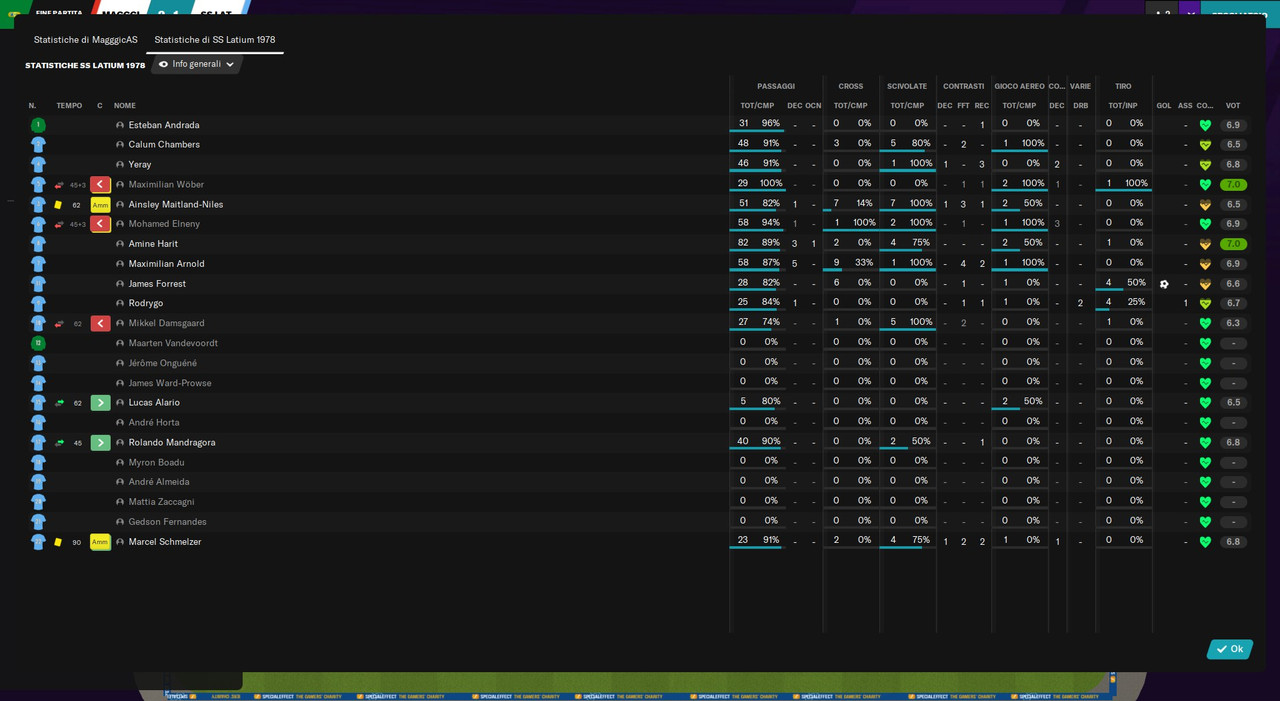Click the yellow card icon in Ainsley Maitland-Niles' row
This screenshot has width=1280, height=701.
(x=58, y=205)
